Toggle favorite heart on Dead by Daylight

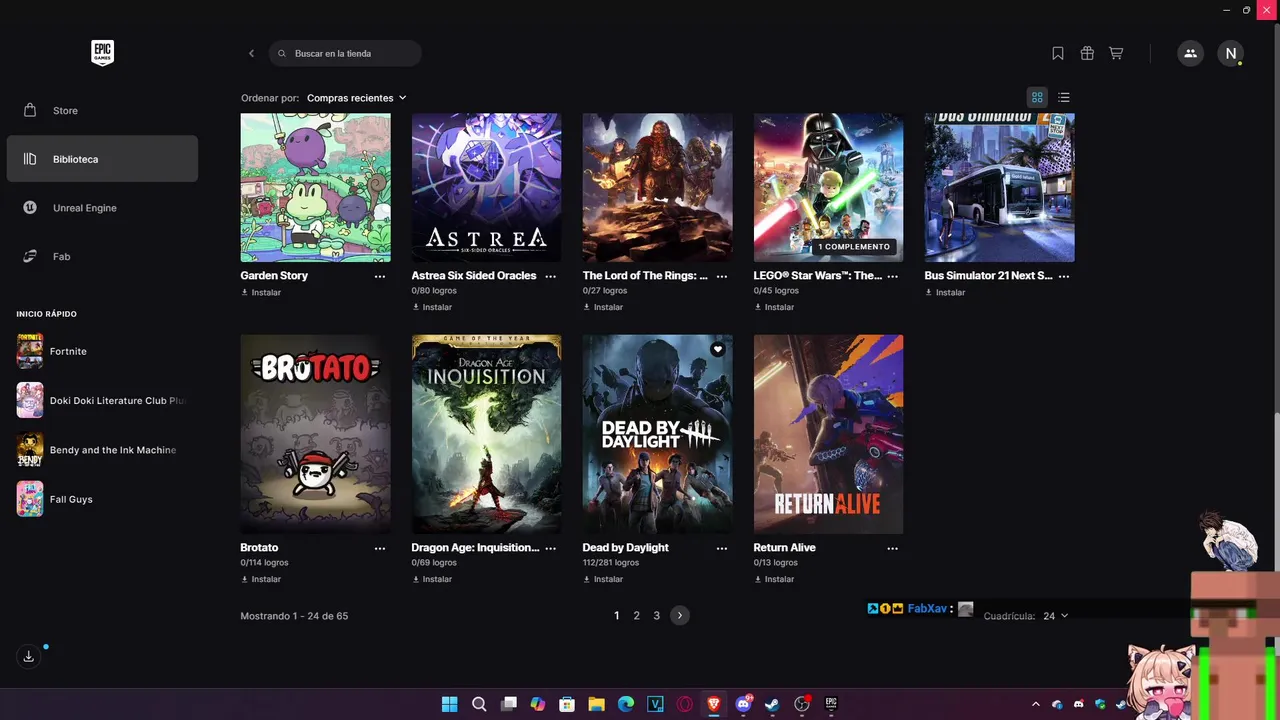(x=717, y=349)
